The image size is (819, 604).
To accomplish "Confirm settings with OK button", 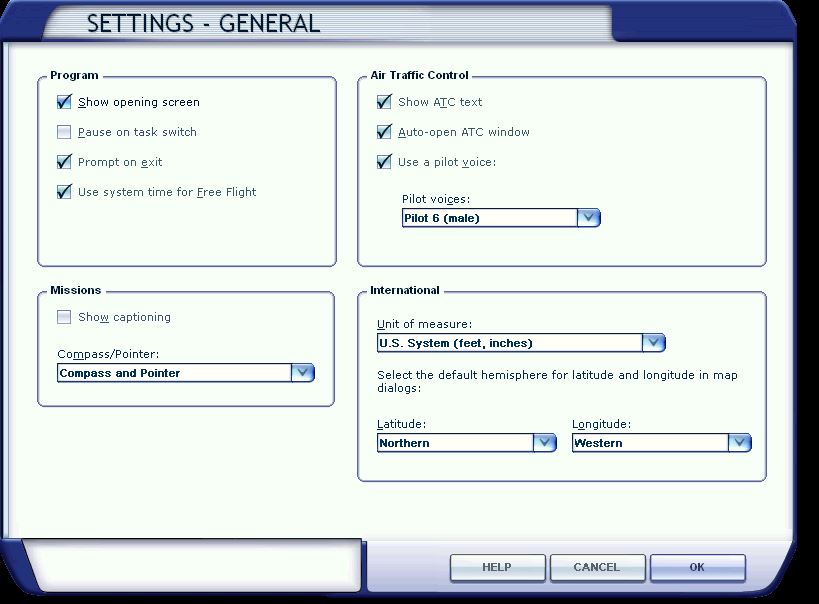I will [x=697, y=567].
